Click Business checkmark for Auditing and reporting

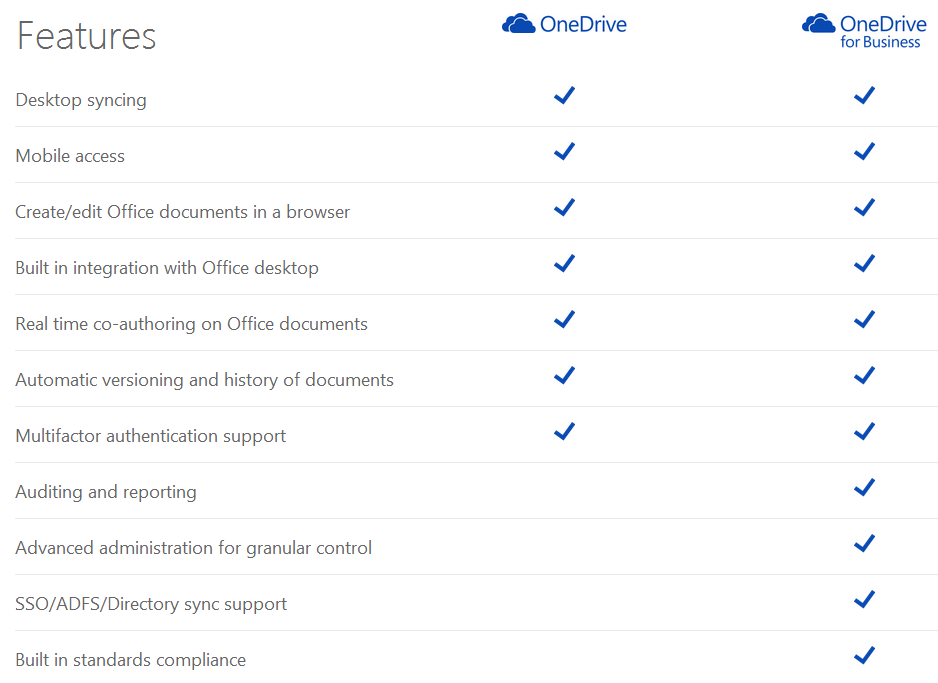pyautogui.click(x=864, y=487)
